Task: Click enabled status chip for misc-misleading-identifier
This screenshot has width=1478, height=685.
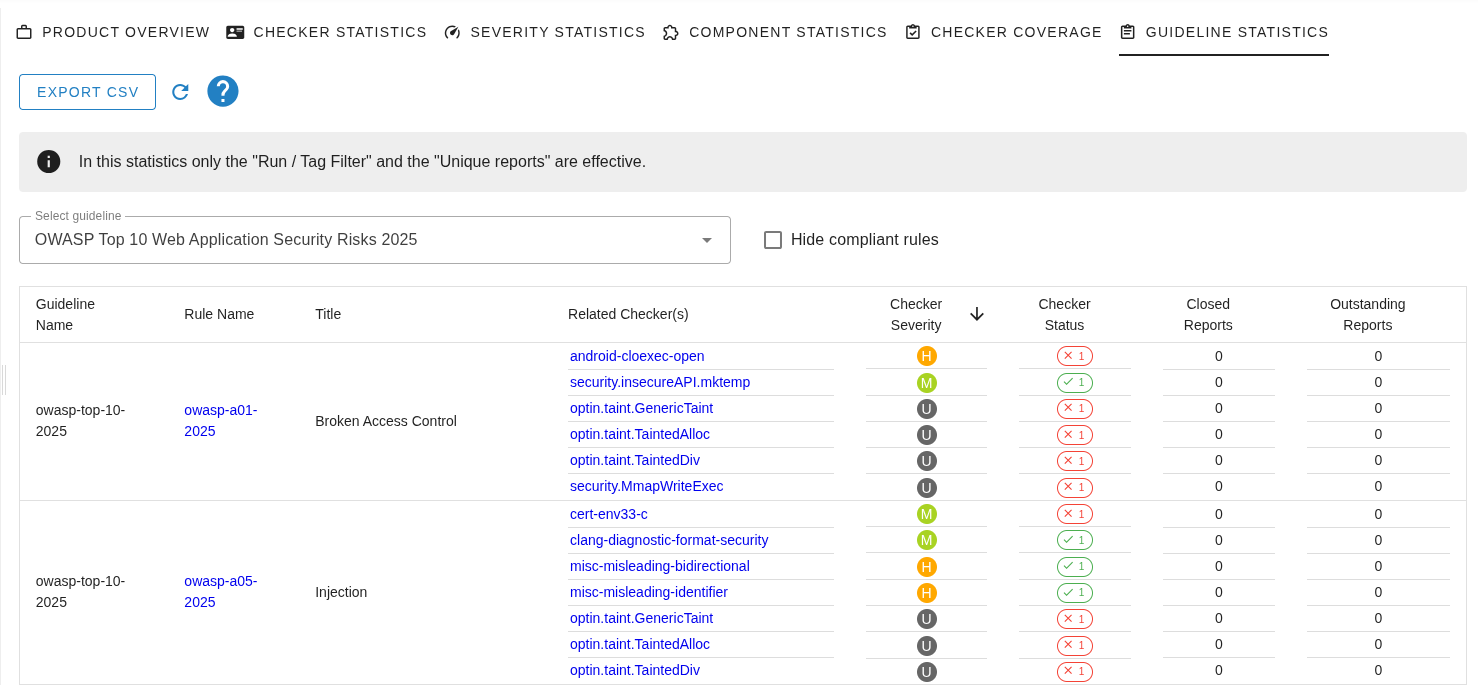Action: click(1075, 592)
